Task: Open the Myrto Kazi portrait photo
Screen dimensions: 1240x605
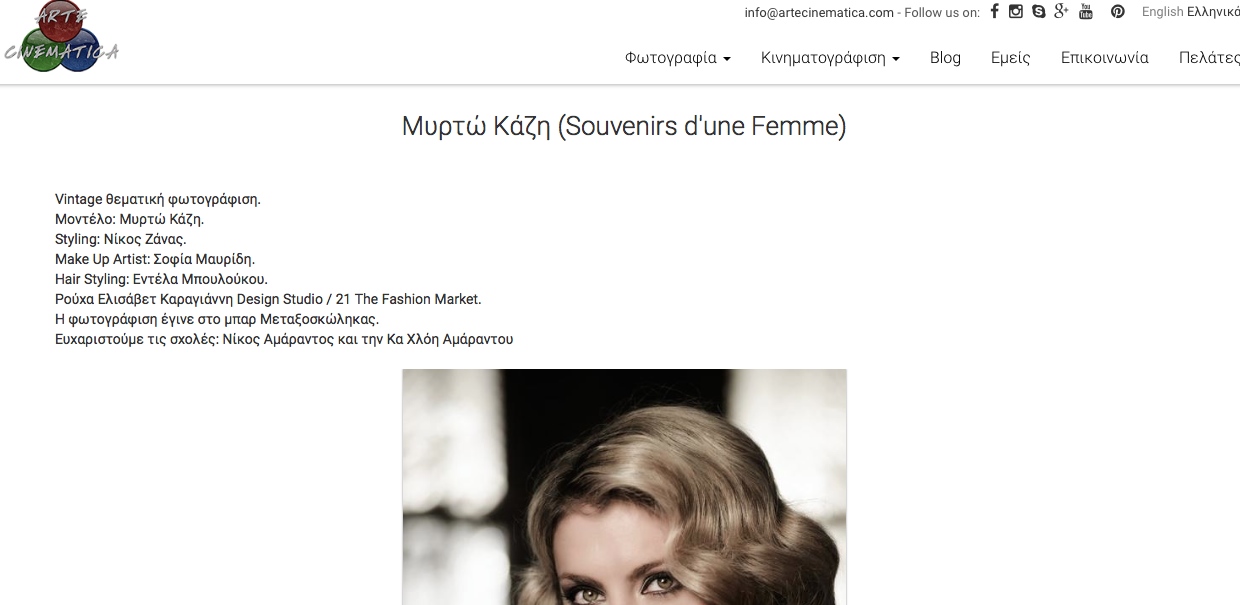Action: 624,487
